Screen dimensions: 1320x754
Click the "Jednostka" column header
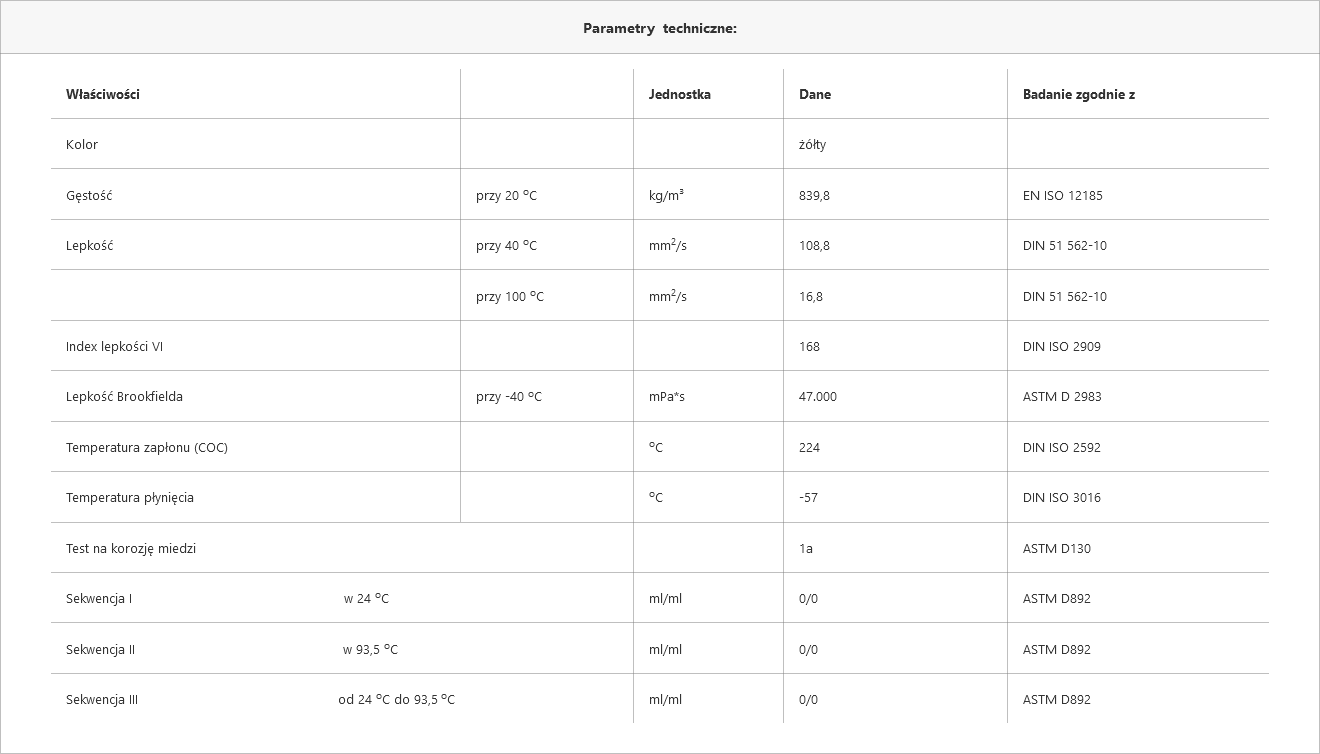pos(680,94)
